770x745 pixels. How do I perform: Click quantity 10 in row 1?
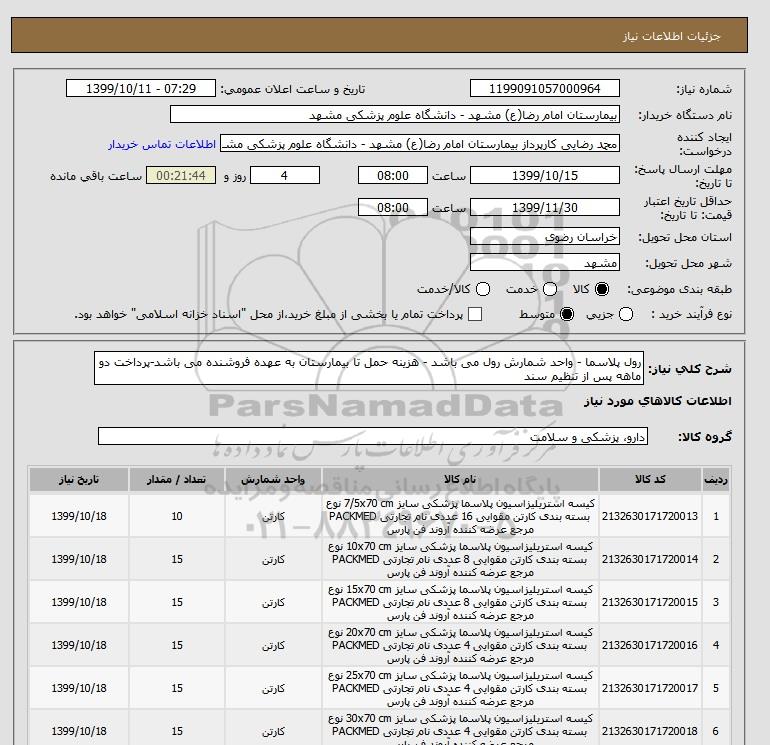(x=177, y=516)
